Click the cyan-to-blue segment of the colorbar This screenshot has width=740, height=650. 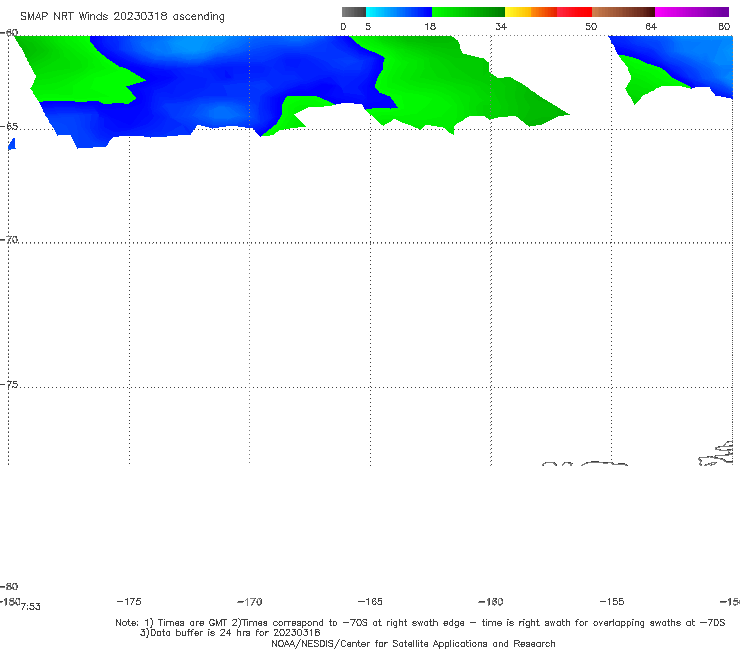tap(399, 12)
